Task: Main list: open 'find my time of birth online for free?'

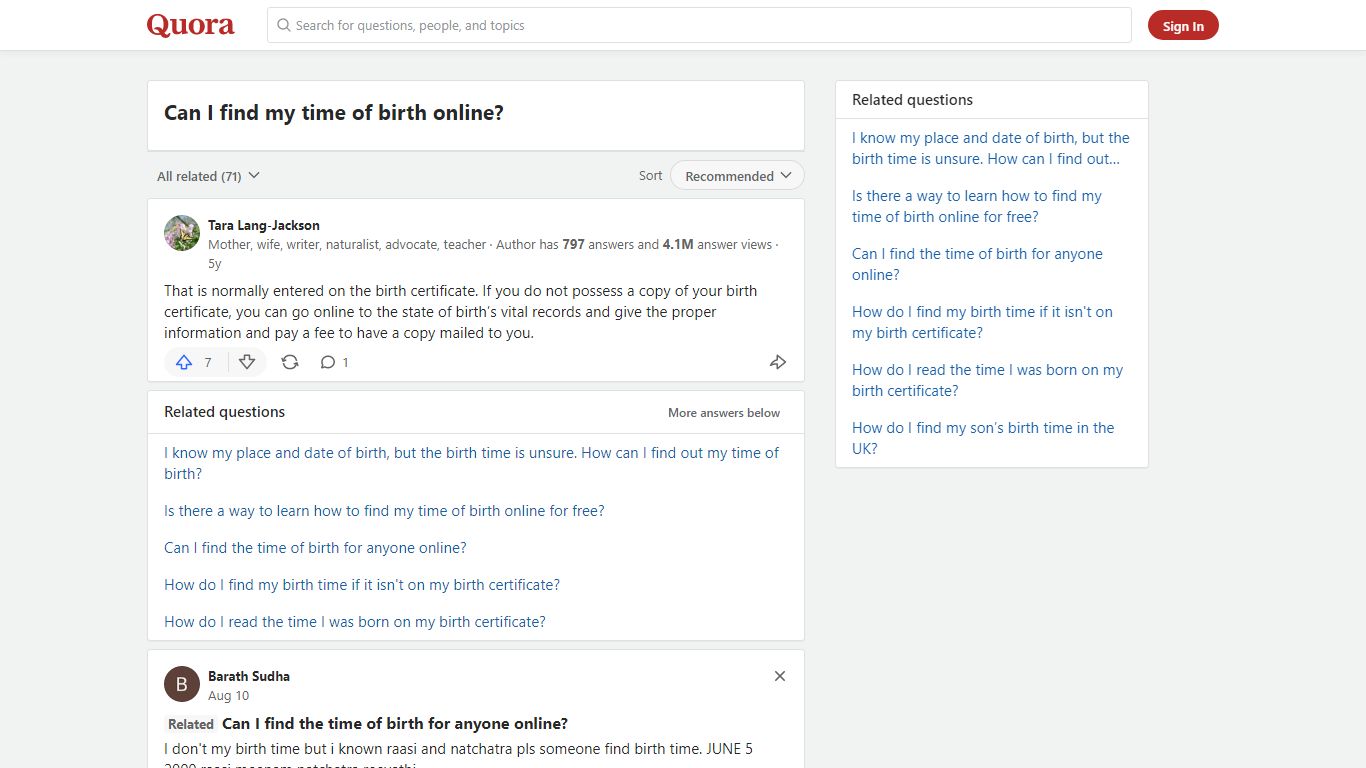Action: tap(384, 511)
